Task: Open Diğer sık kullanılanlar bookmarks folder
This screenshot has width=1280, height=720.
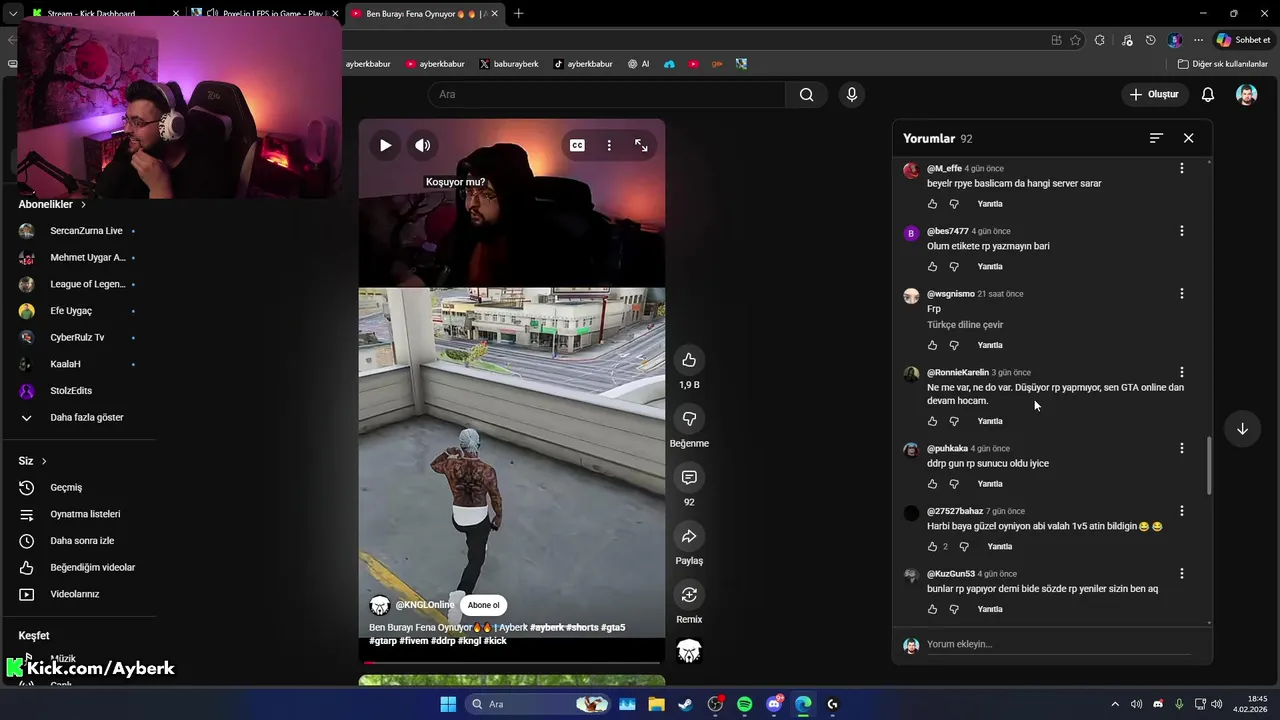Action: coord(1222,64)
